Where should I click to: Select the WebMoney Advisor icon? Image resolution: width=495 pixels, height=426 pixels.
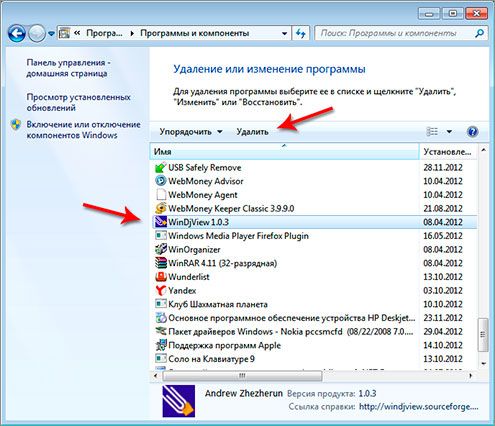[161, 181]
